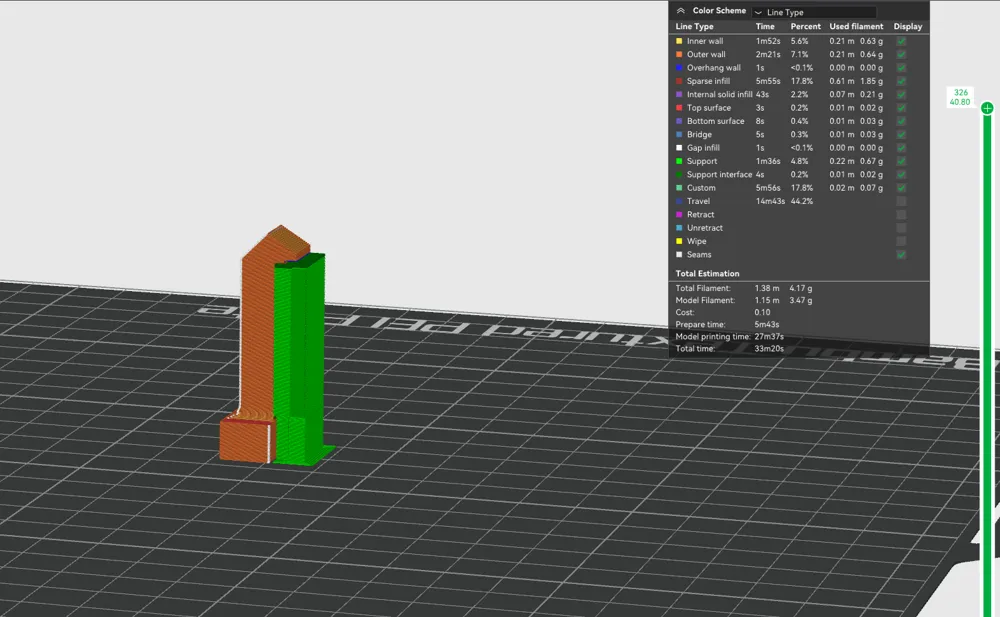Toggle the Top surface display checkbox
The image size is (1000, 617).
click(x=901, y=108)
